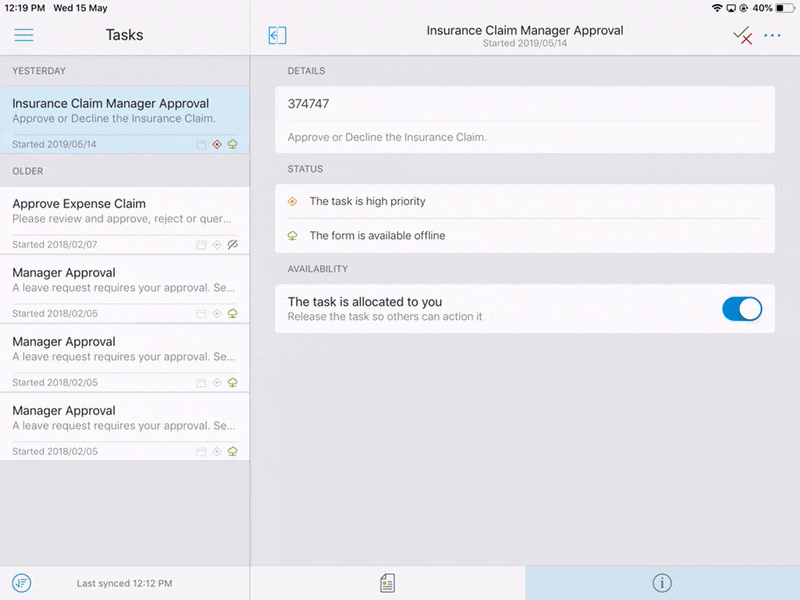Click 'Started 2019/05/14' under the title
800x600 pixels.
tap(524, 43)
